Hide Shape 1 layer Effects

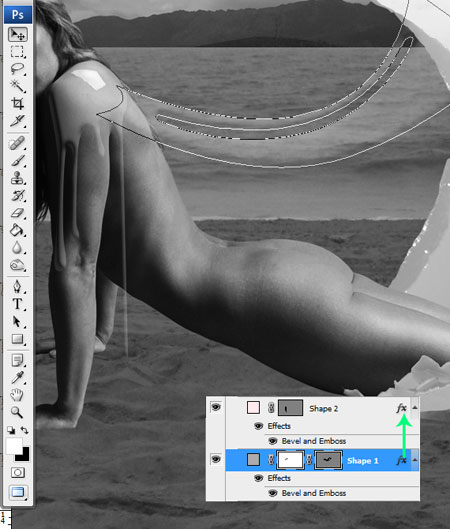[x=259, y=478]
